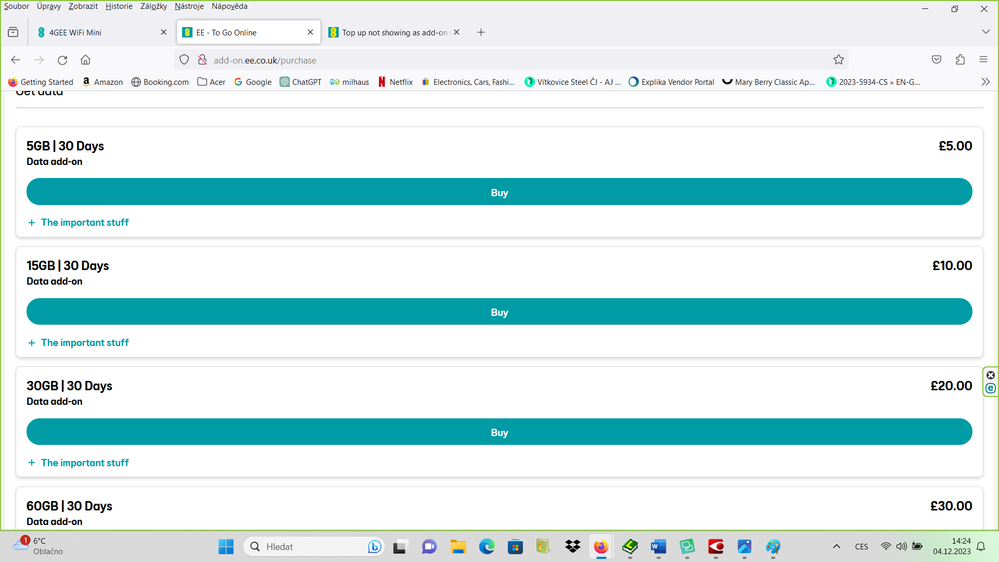The width and height of the screenshot is (999, 562).
Task: List all tabs dropdown arrow
Action: (x=986, y=32)
